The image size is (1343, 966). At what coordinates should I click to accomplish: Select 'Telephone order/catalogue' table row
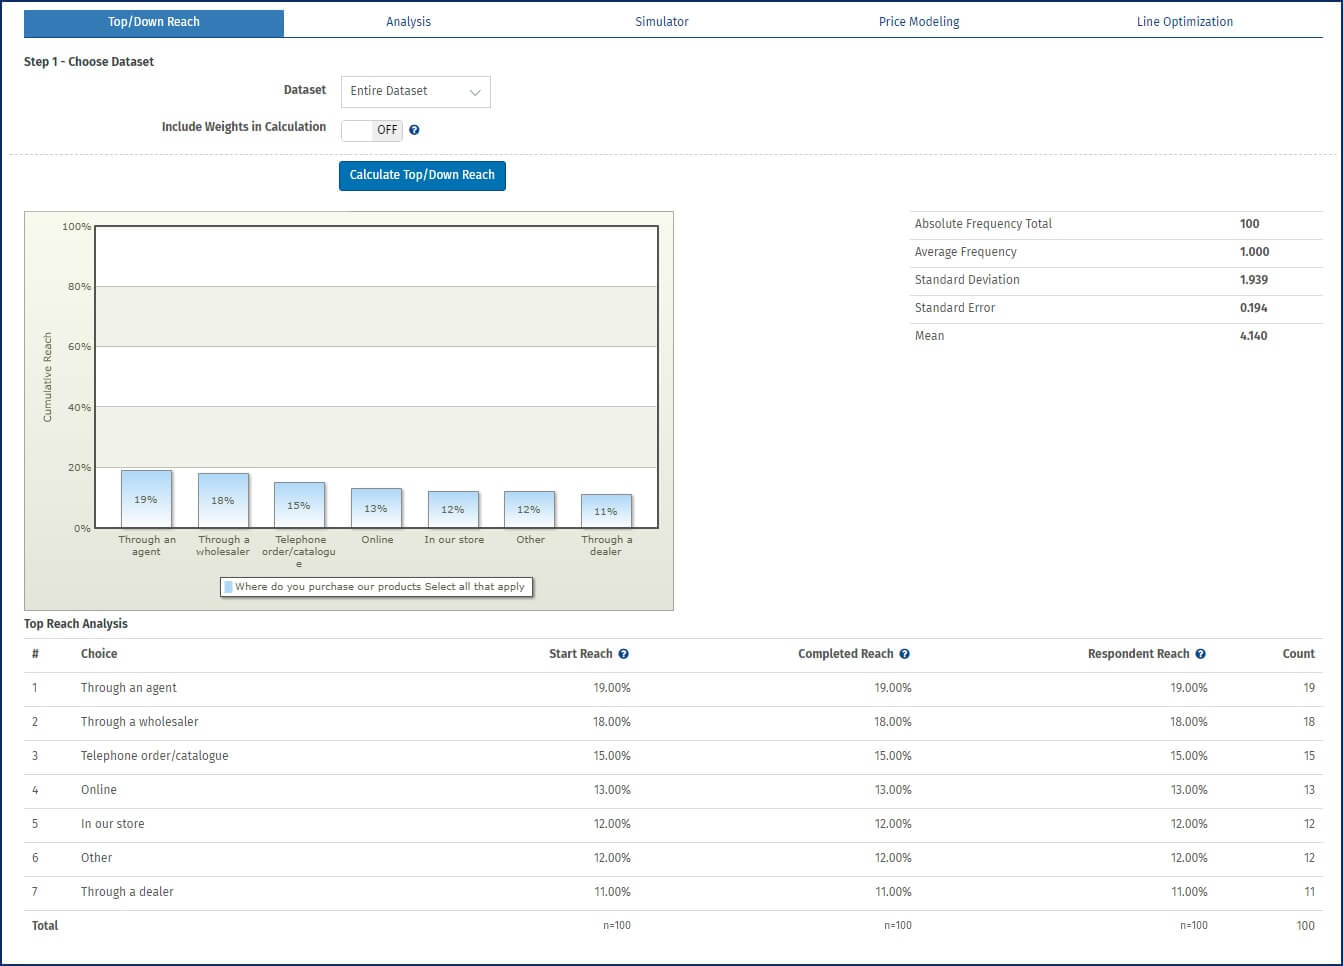coord(155,756)
